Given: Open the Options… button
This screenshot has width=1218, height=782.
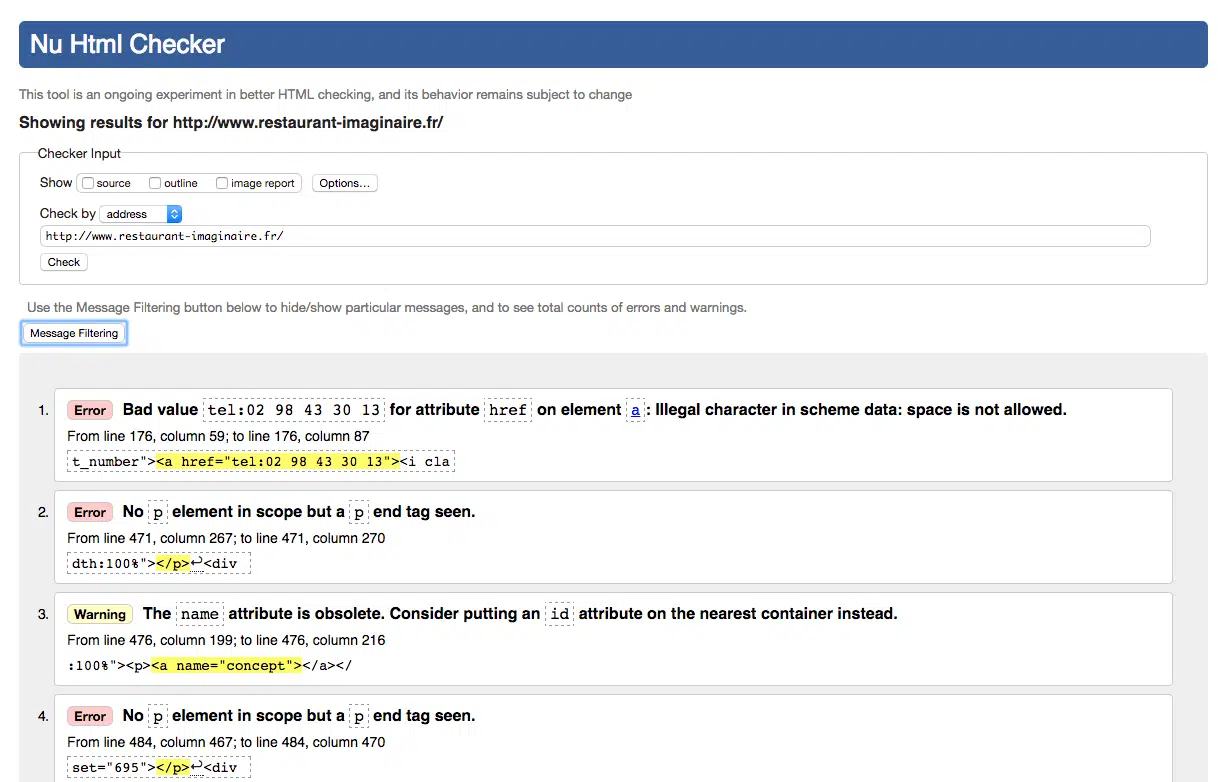Looking at the screenshot, I should click(345, 183).
